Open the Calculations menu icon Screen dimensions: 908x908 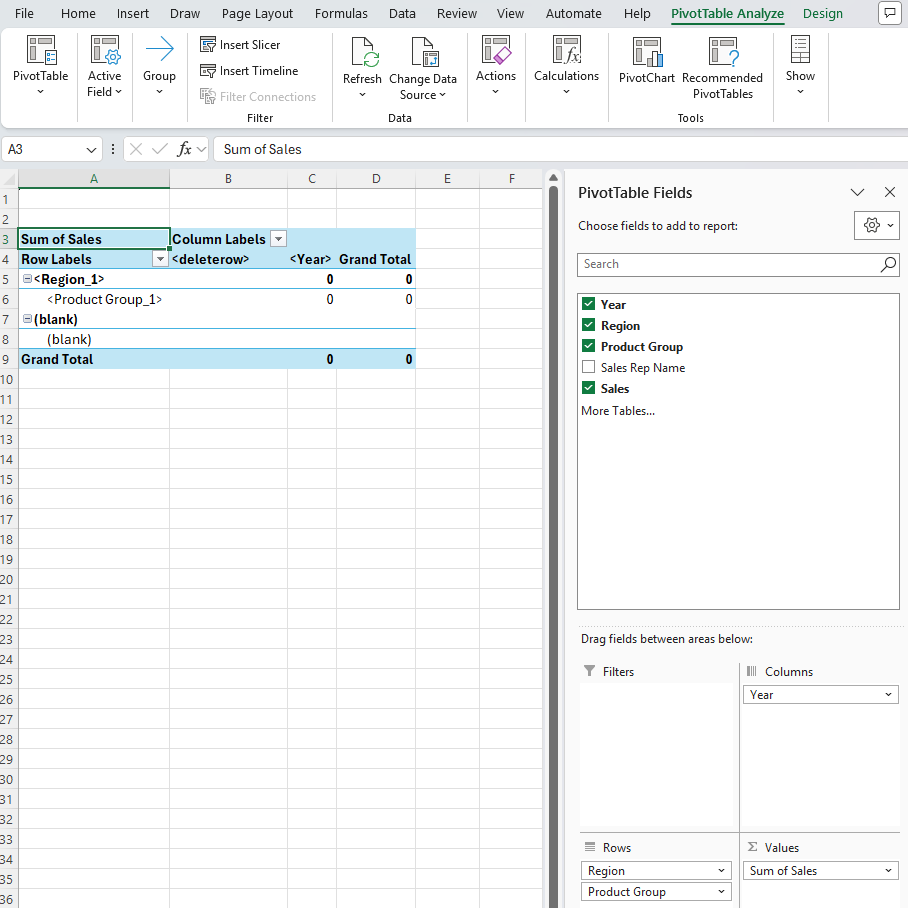[x=566, y=50]
